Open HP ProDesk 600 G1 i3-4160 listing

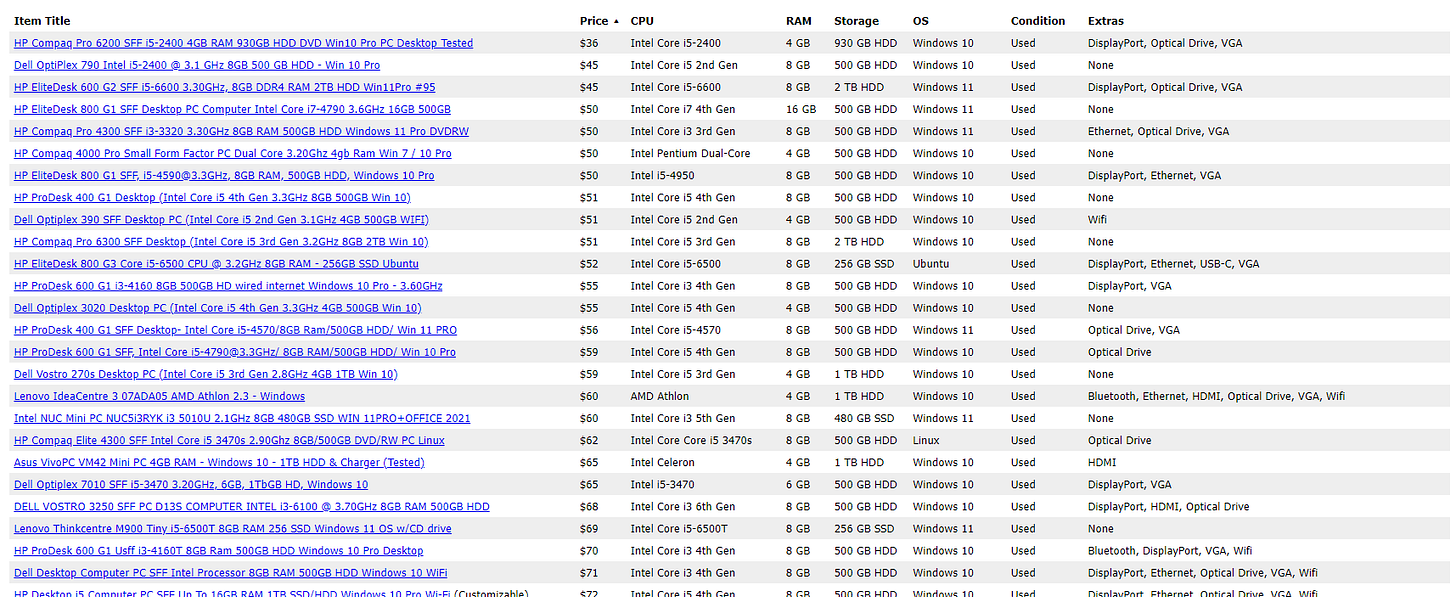(x=228, y=286)
